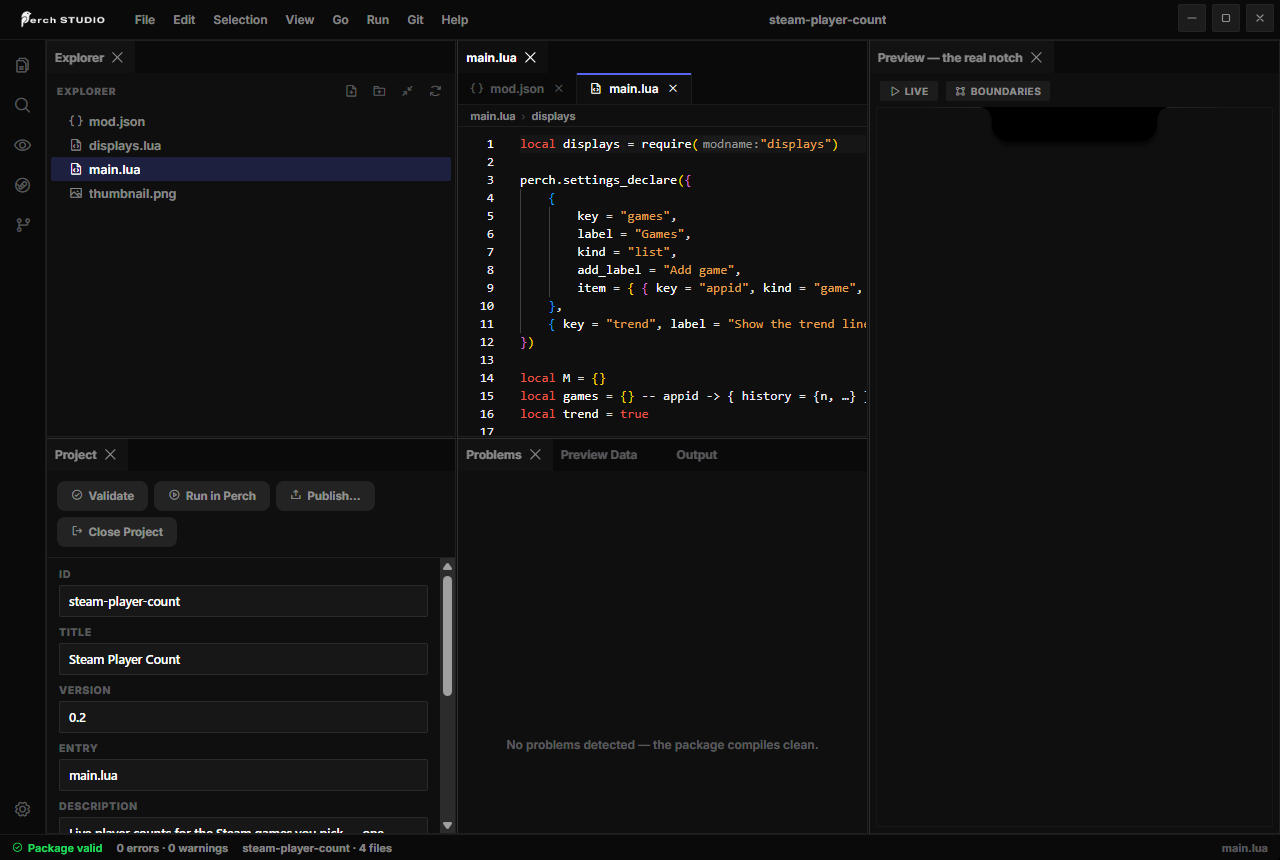
Task: Select the Problems tab
Action: click(494, 455)
